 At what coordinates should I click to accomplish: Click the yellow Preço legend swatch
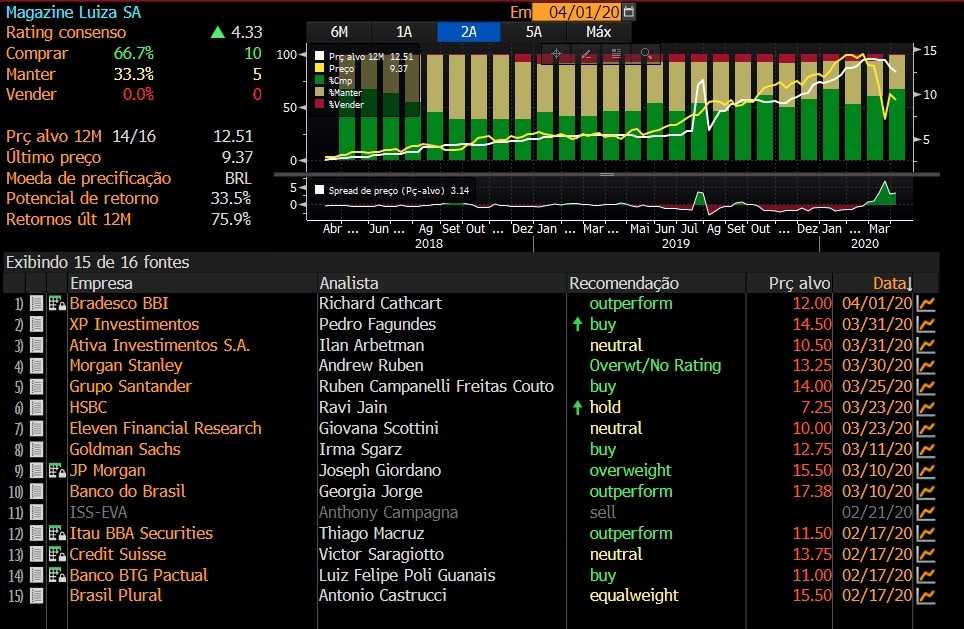319,68
